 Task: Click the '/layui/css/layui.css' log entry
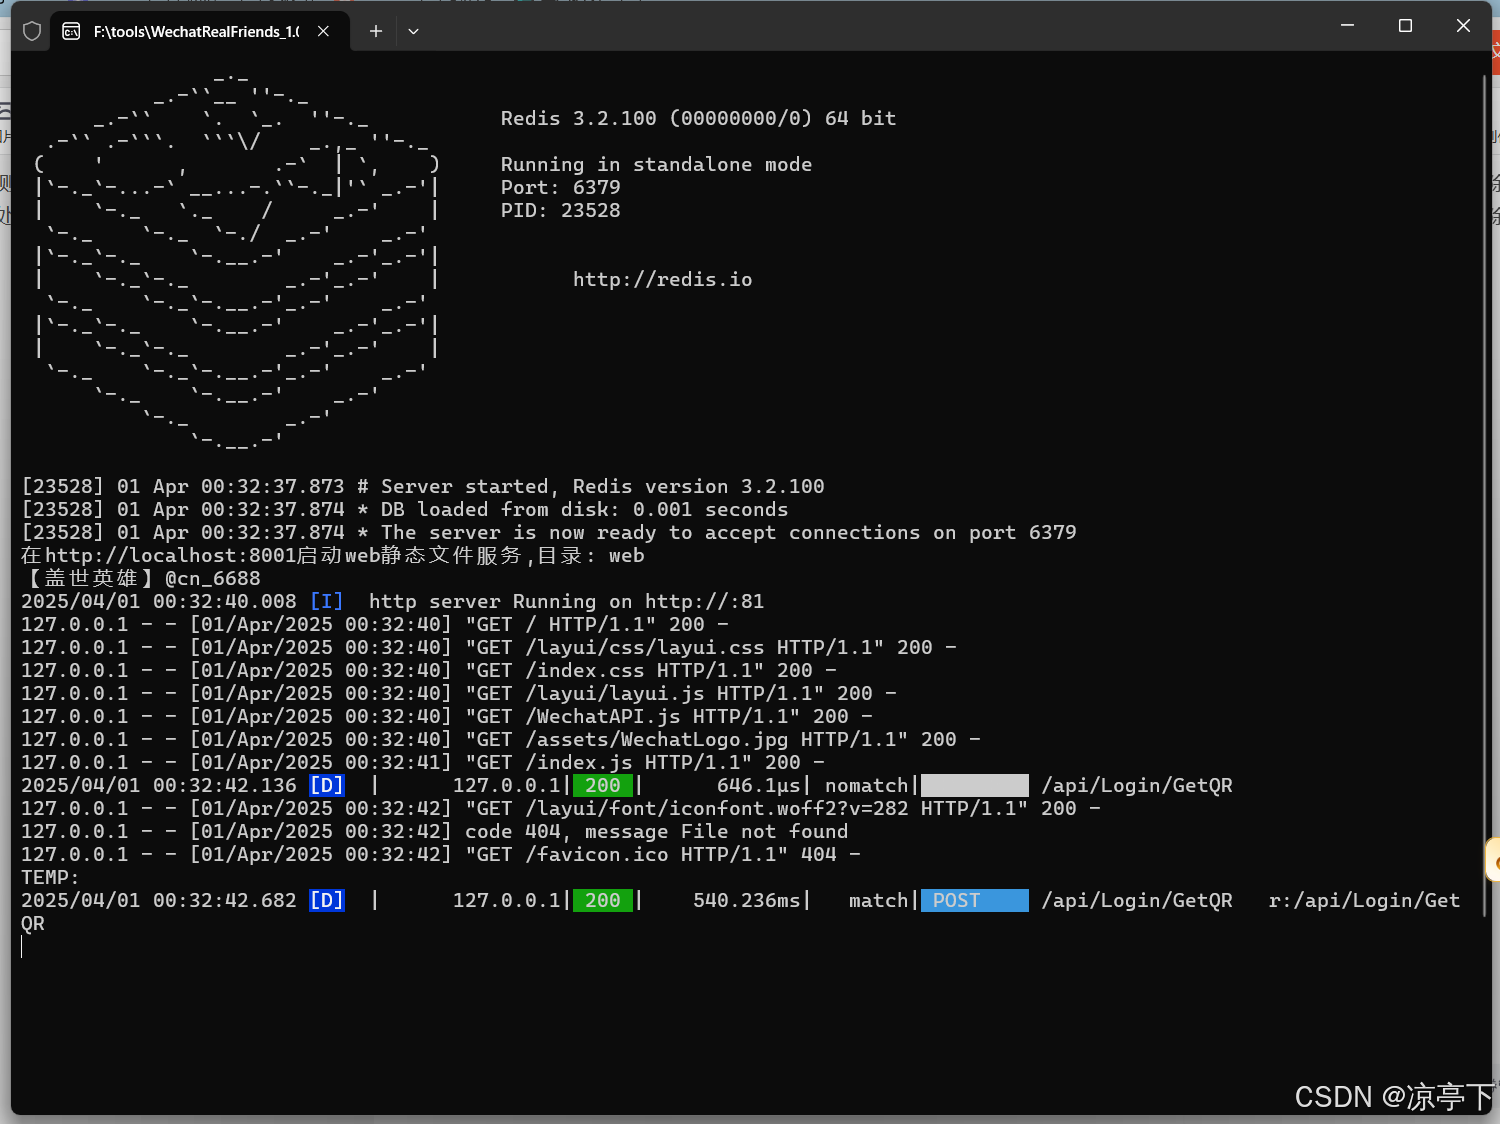pyautogui.click(x=489, y=647)
